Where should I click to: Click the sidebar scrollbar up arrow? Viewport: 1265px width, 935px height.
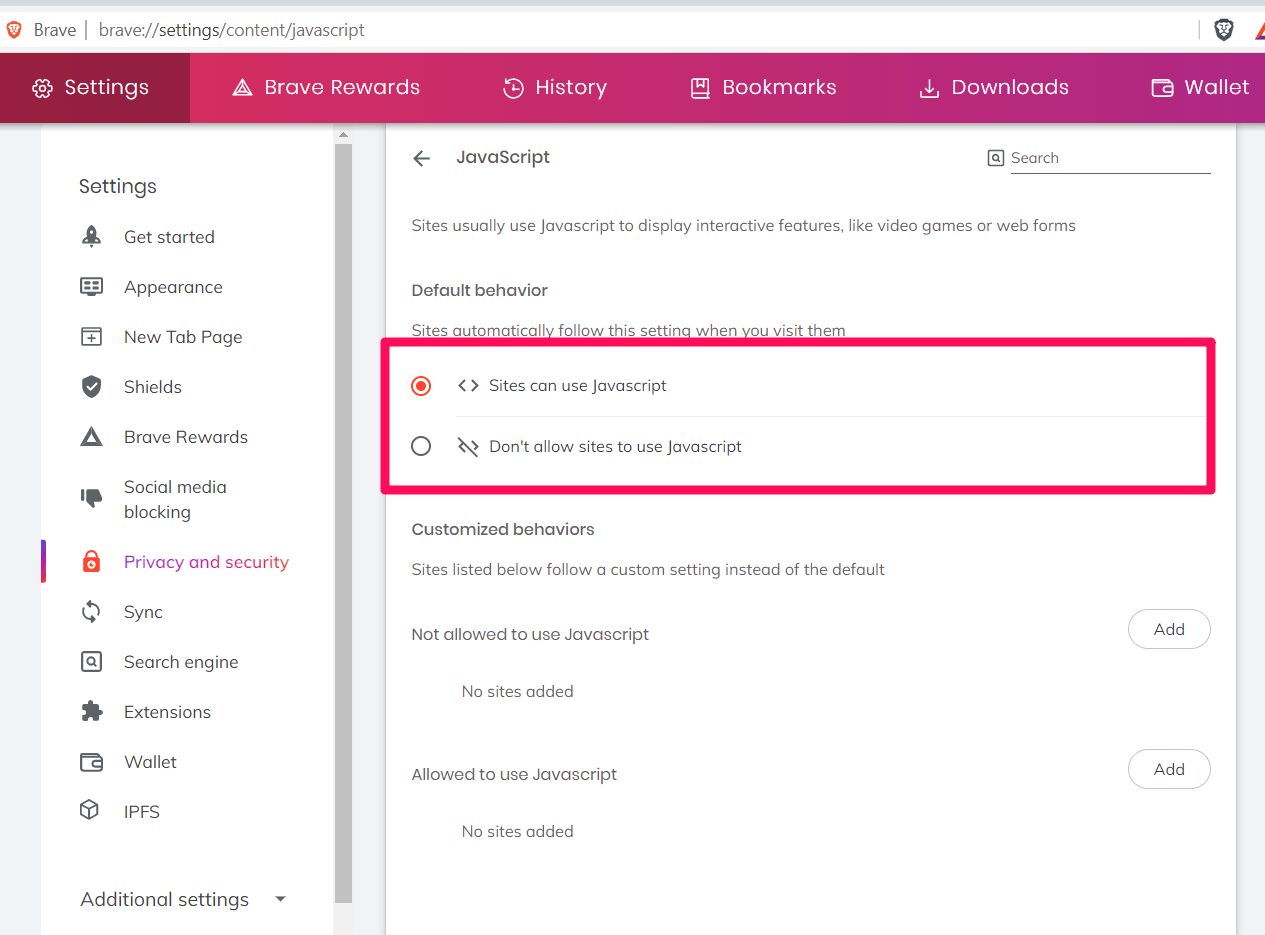[x=343, y=135]
